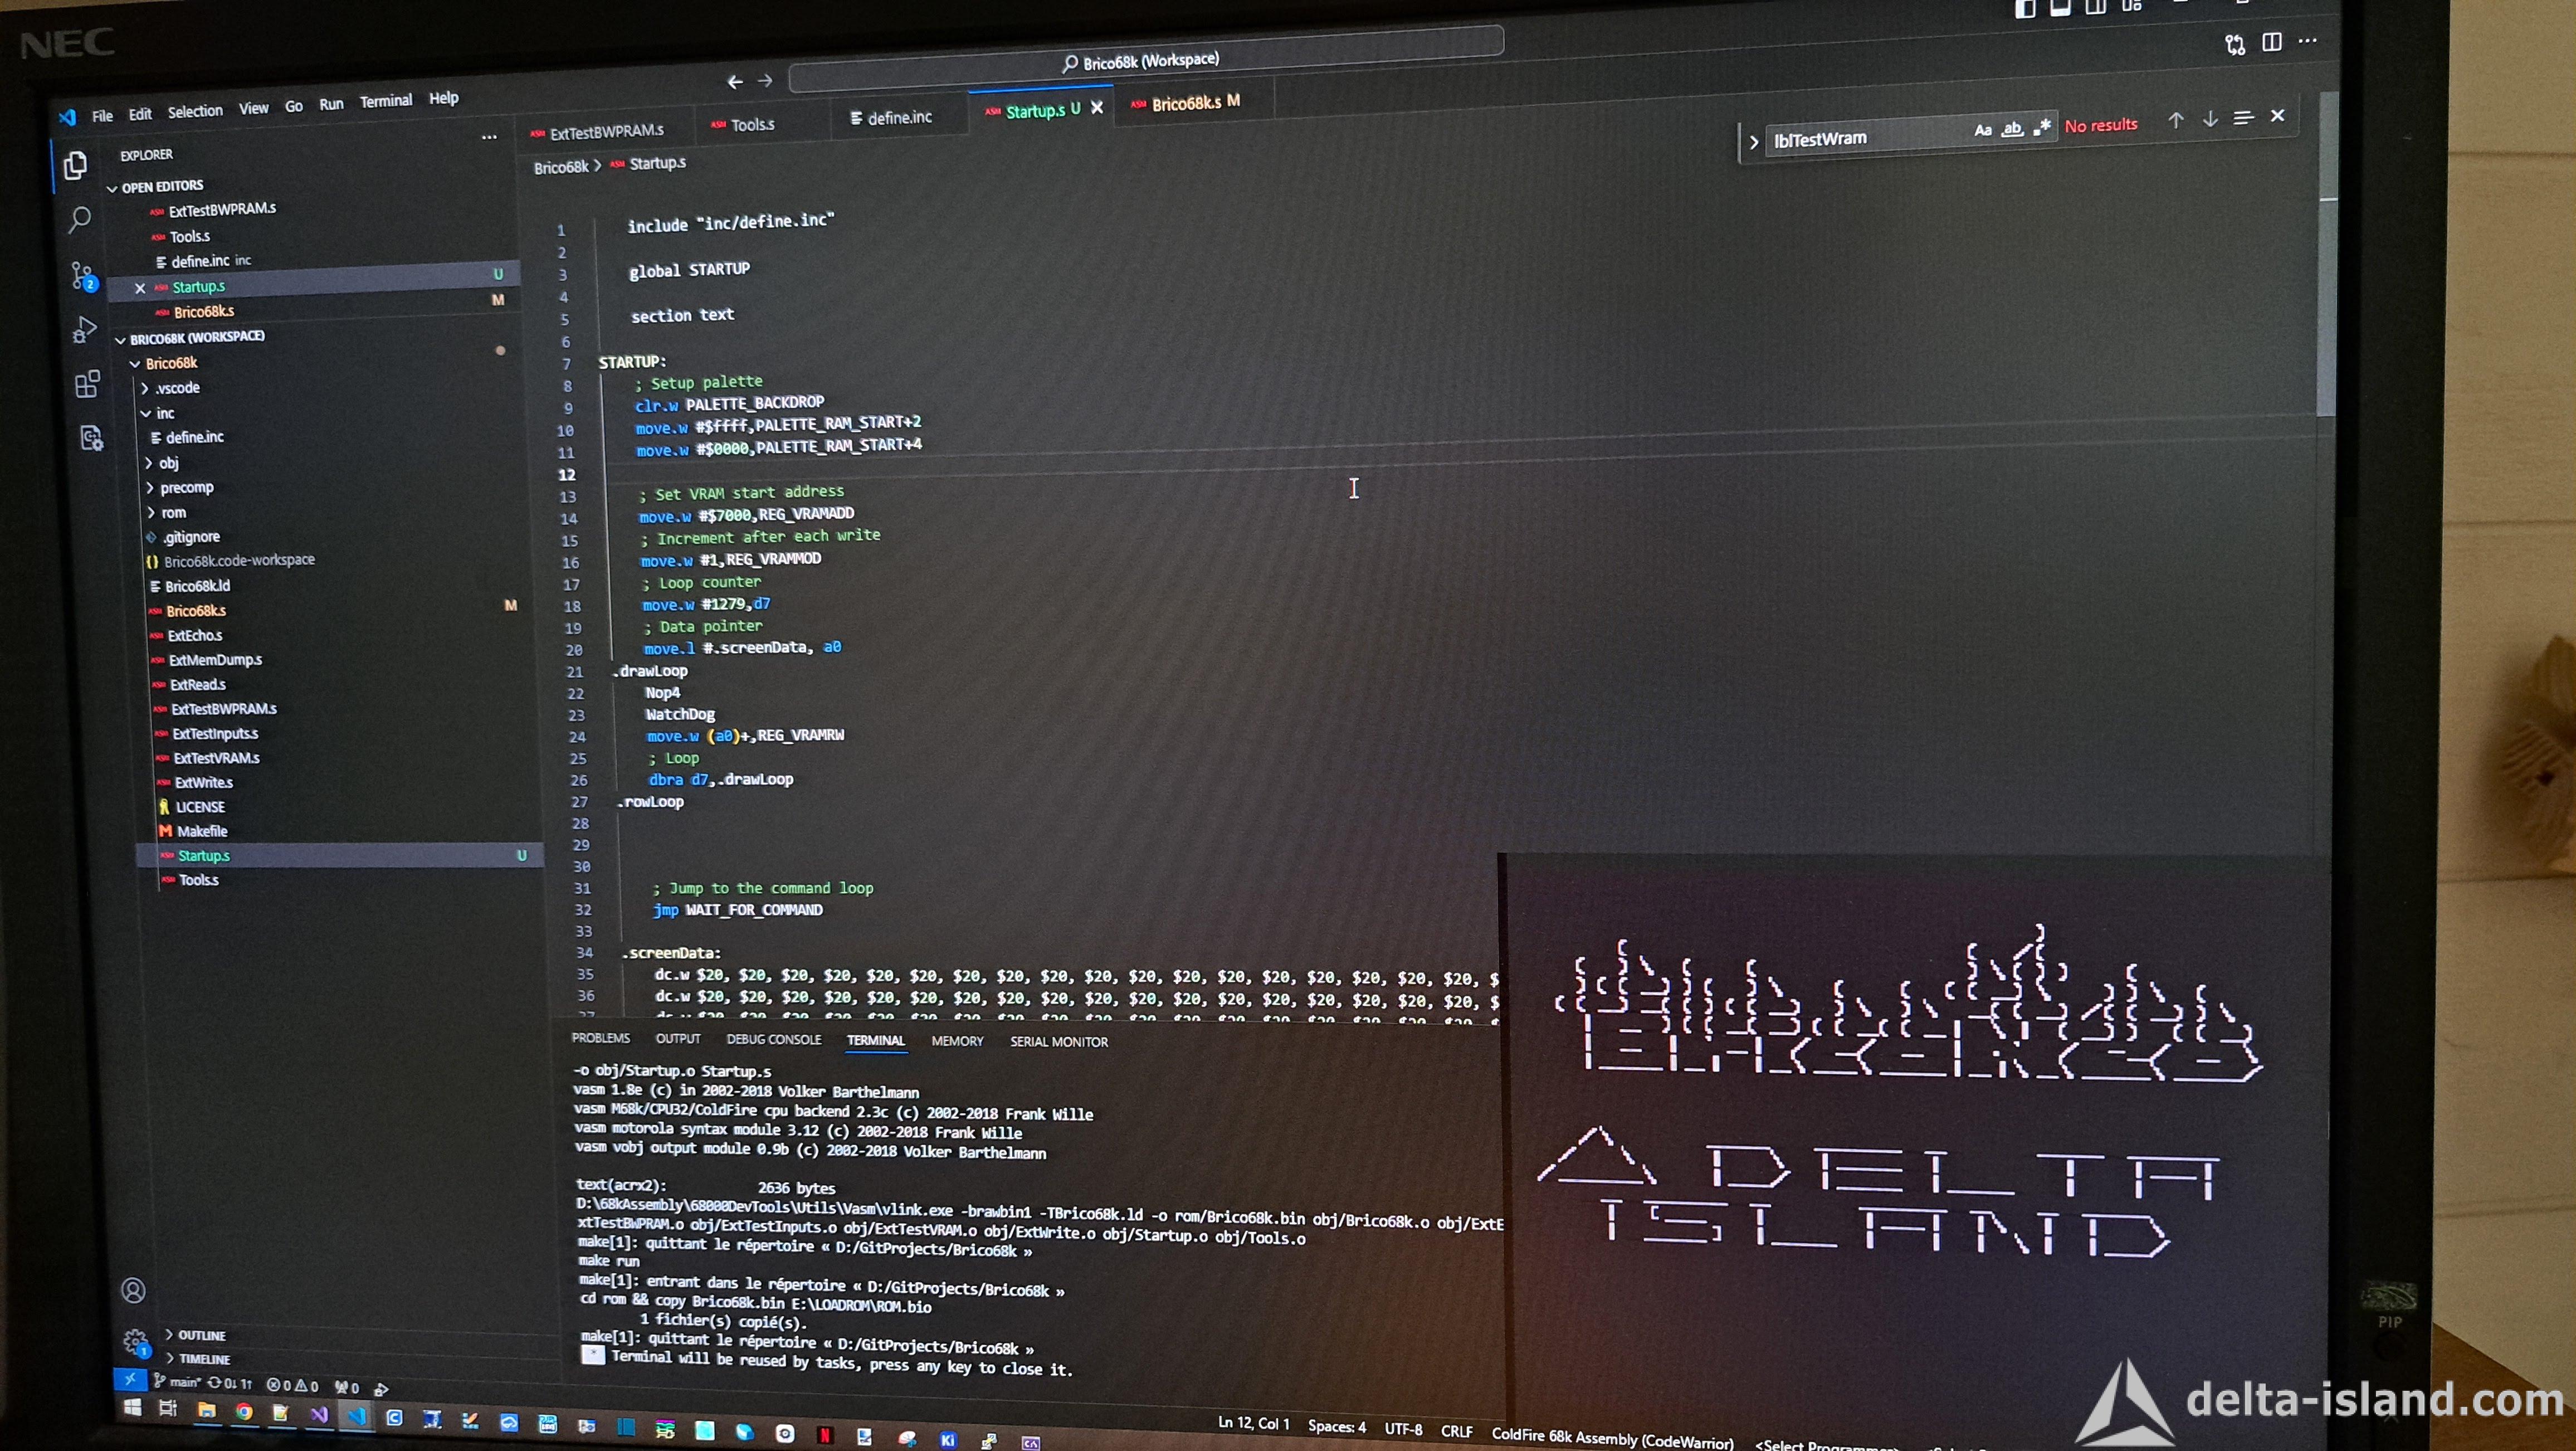This screenshot has height=1451, width=2576.
Task: Go to previous find match arrow
Action: 2176,120
